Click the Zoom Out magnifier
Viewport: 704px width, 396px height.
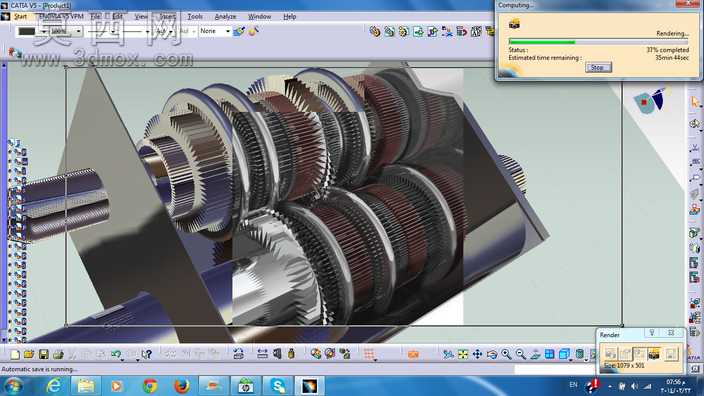[x=520, y=354]
